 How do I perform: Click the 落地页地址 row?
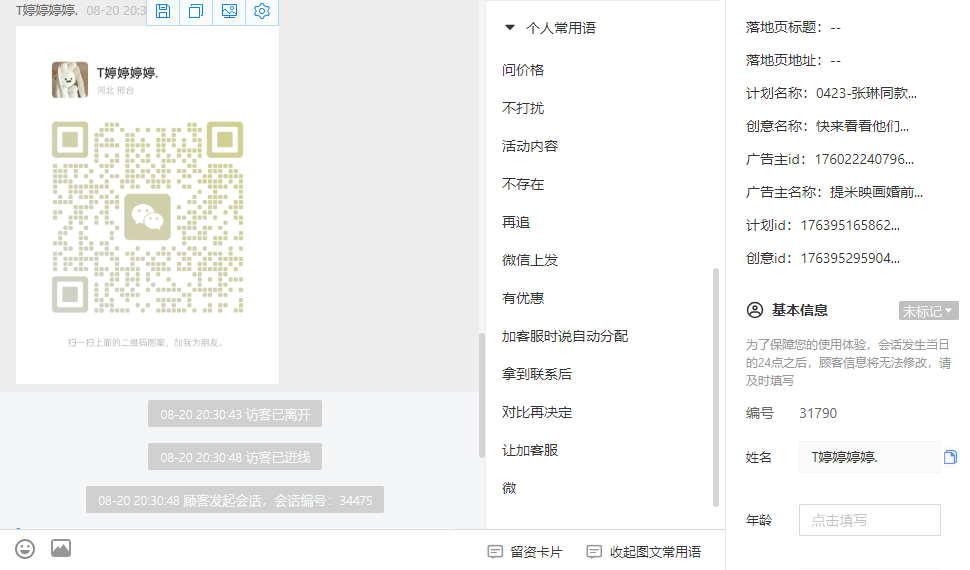(x=793, y=61)
